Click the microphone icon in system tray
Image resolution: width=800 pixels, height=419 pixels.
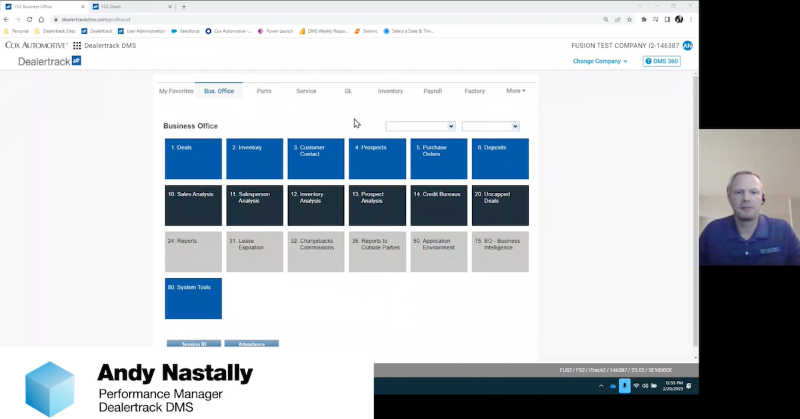click(x=624, y=386)
